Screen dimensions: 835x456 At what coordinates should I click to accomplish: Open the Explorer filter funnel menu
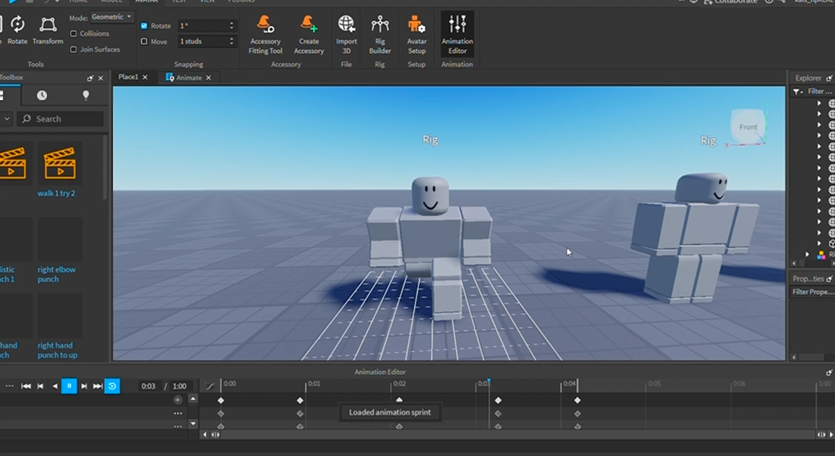tap(797, 92)
